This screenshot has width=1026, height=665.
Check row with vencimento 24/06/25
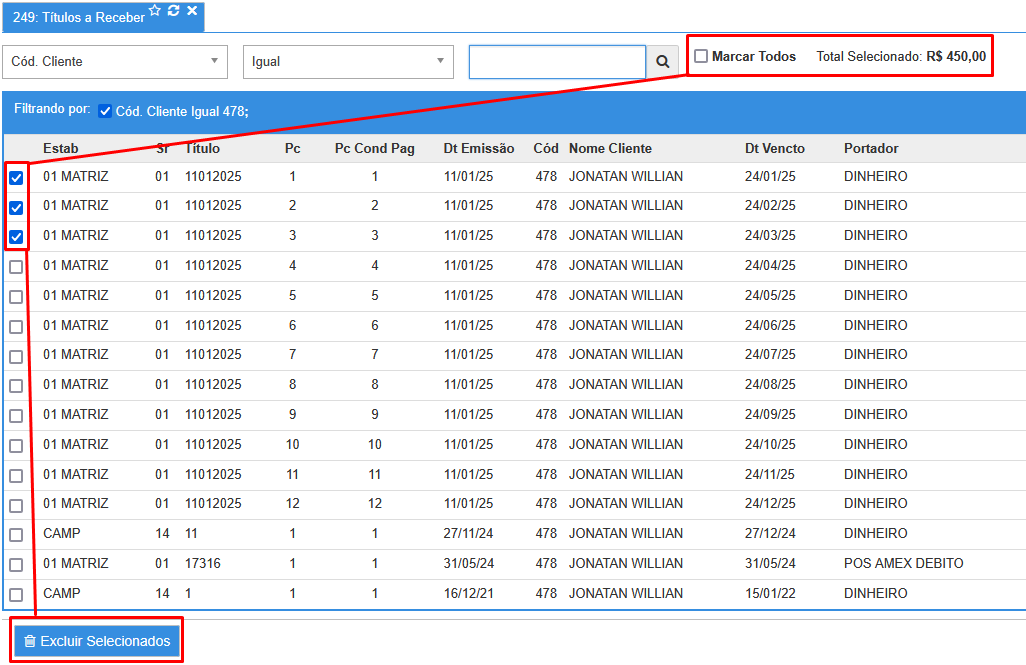[x=16, y=327]
